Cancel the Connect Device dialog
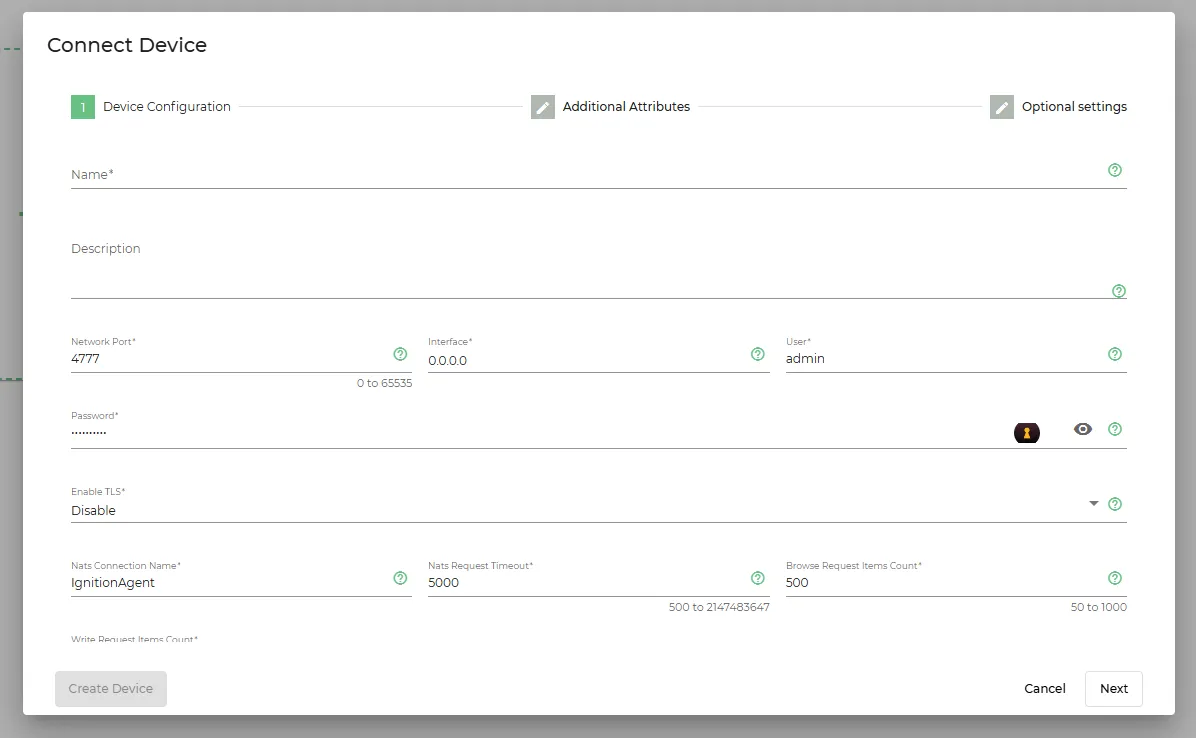 tap(1044, 688)
